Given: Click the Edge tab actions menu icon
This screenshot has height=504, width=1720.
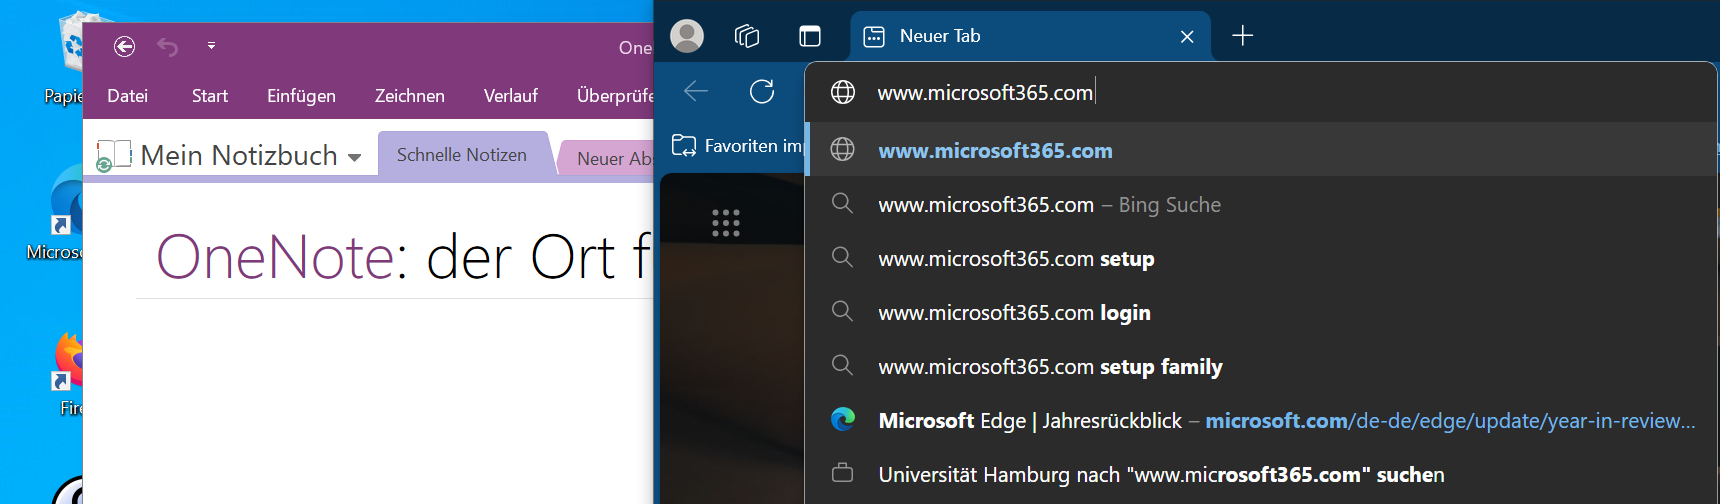Looking at the screenshot, I should [x=810, y=36].
